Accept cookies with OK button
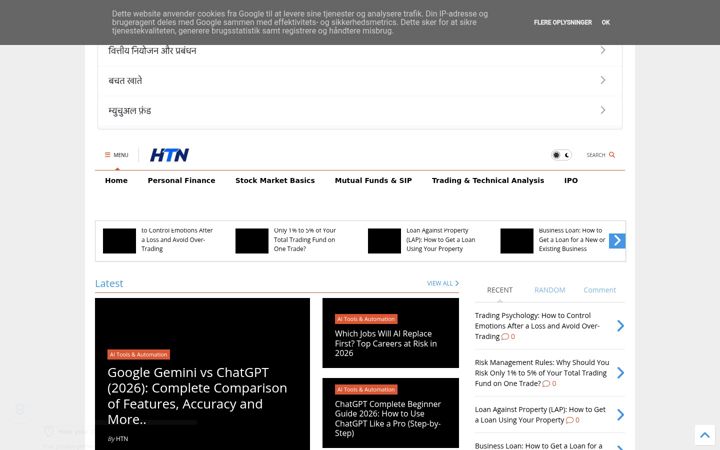 606,22
